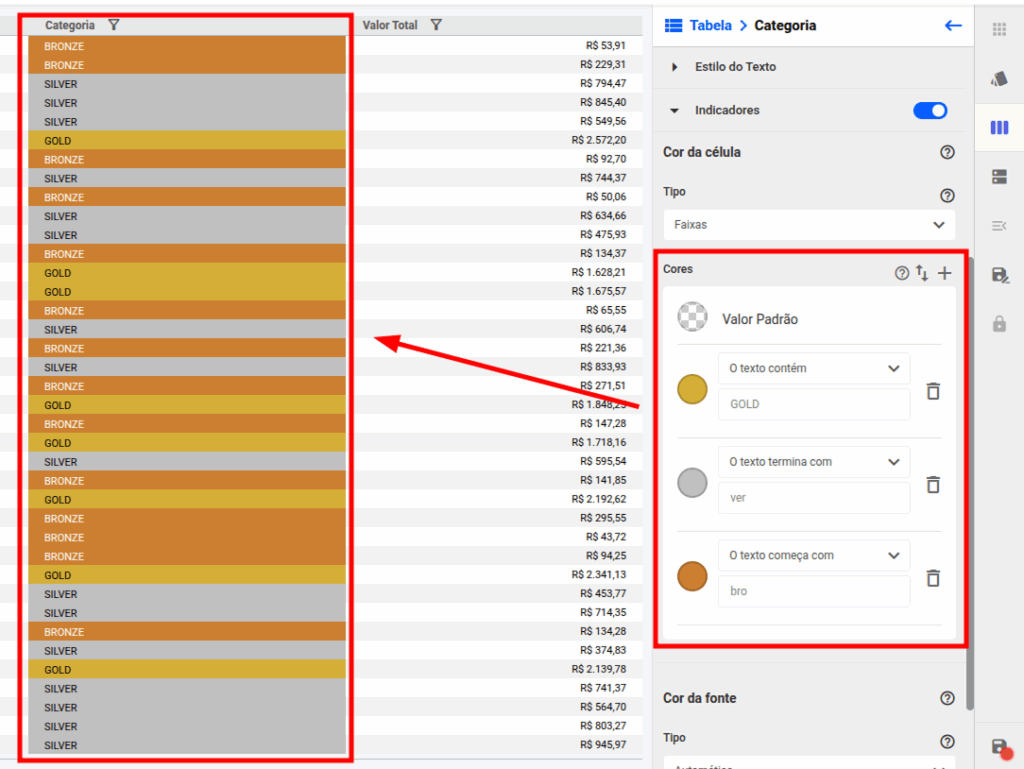Viewport: 1024px width, 769px height.
Task: Click the Valor Padrão default color row
Action: [x=760, y=319]
